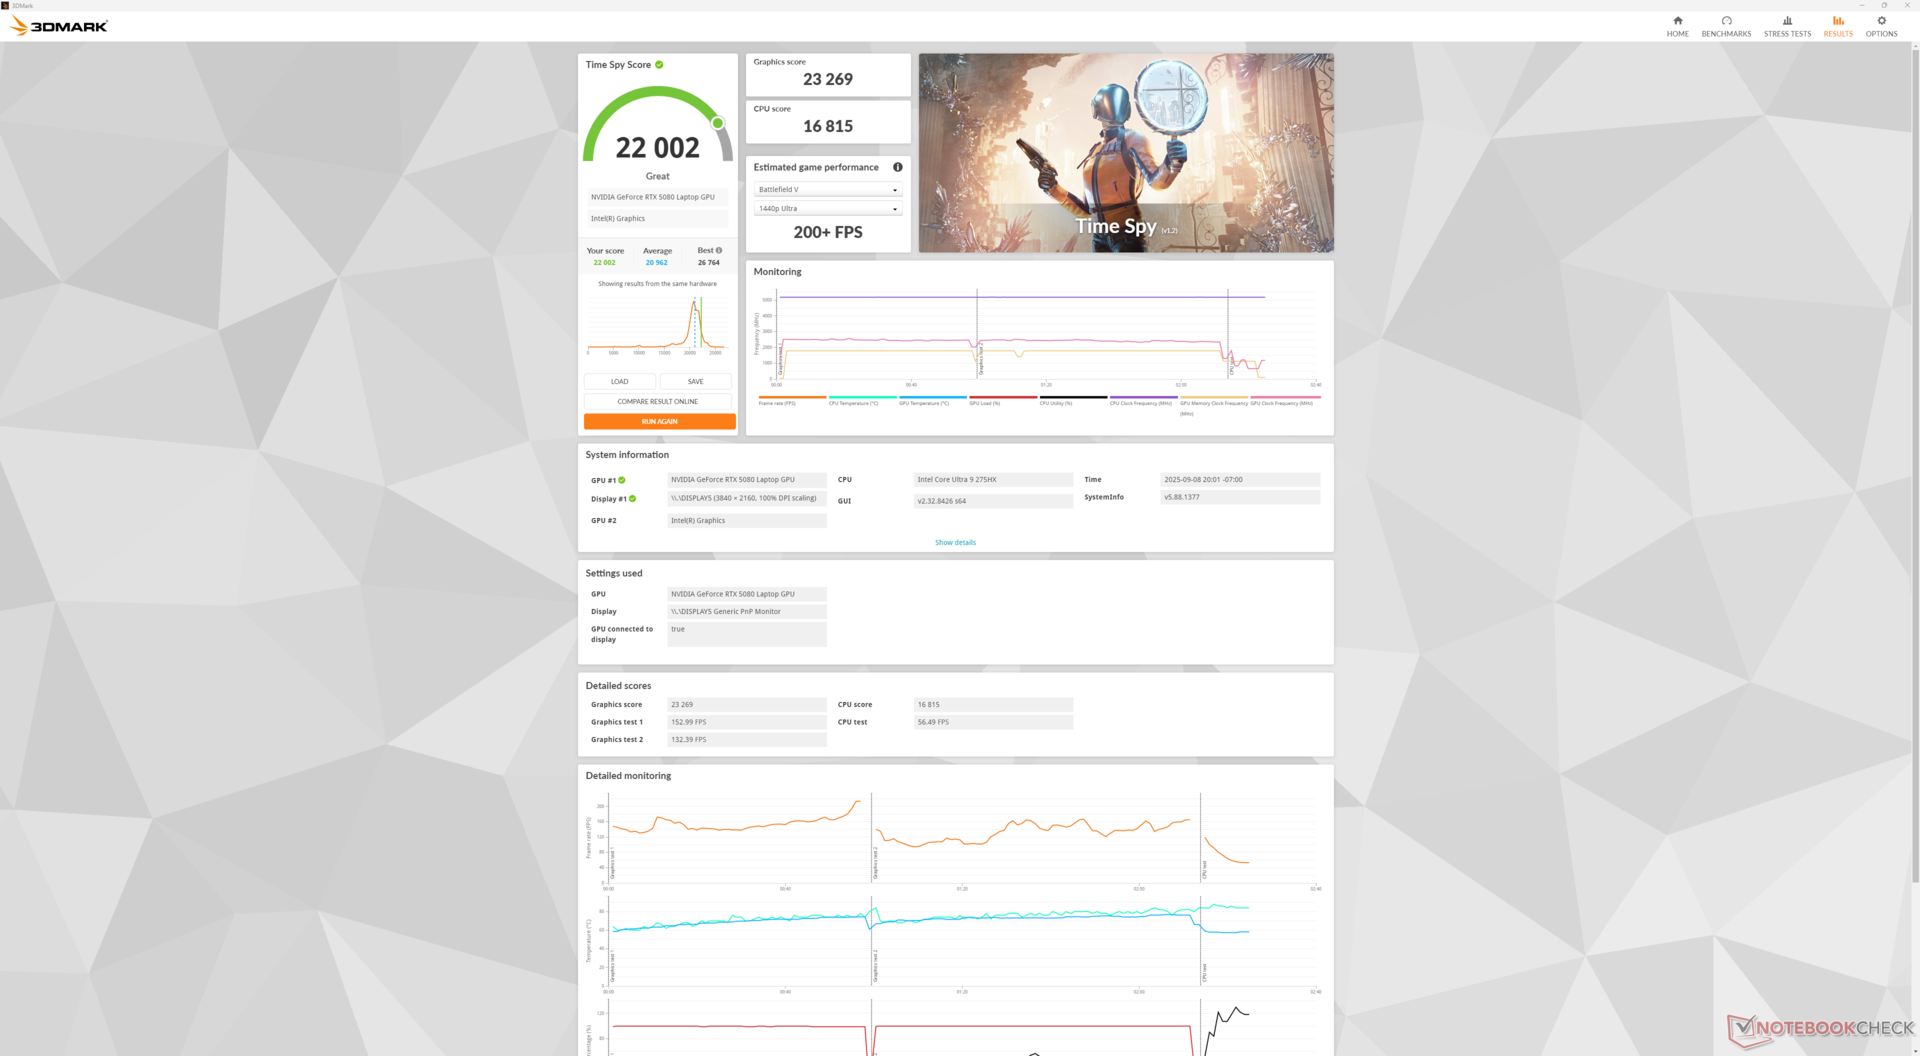The width and height of the screenshot is (1920, 1056).
Task: Open the Benchmarks section
Action: [1726, 26]
